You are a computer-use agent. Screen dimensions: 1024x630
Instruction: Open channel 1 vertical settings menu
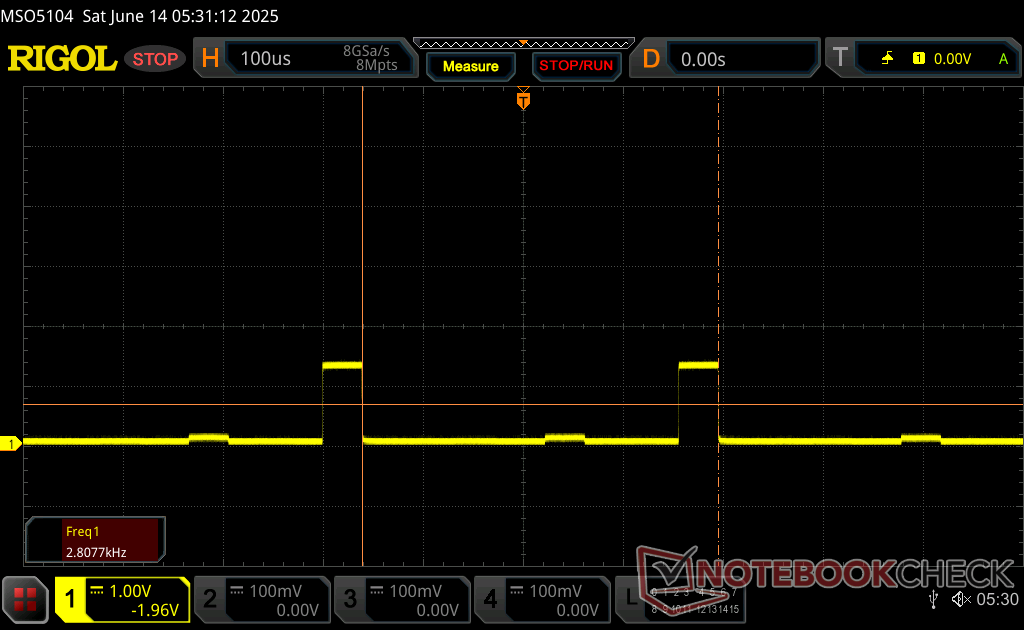(x=122, y=599)
